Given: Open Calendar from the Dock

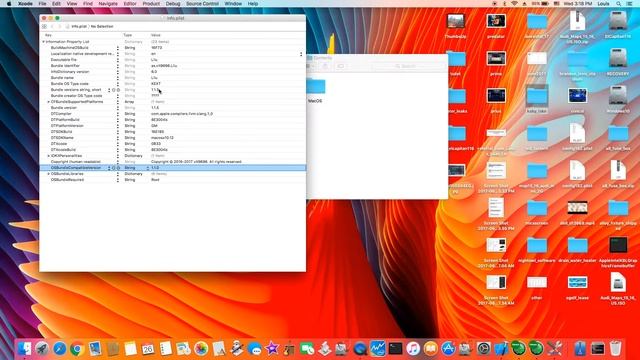Looking at the screenshot, I should pos(148,349).
